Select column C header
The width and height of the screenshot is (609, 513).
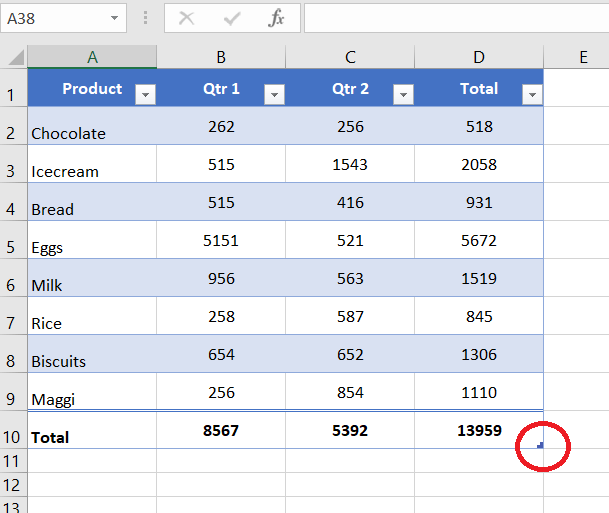coord(350,57)
